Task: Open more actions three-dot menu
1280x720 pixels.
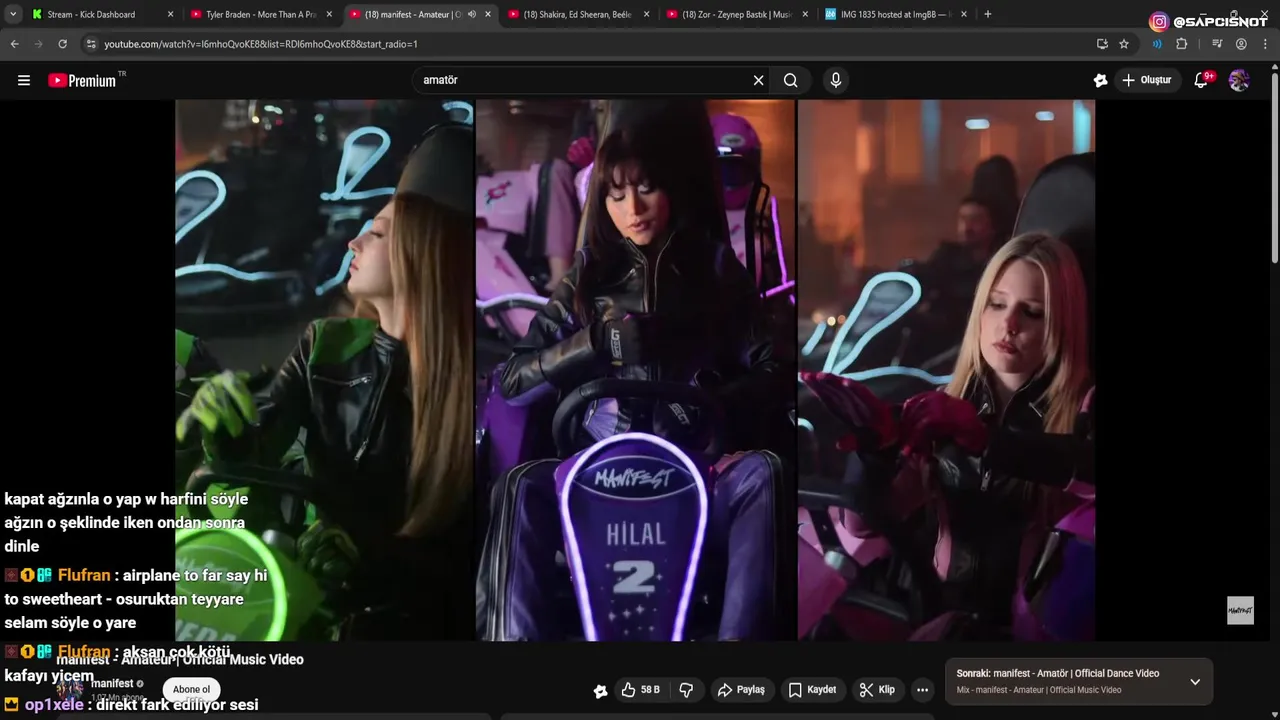Action: [923, 690]
